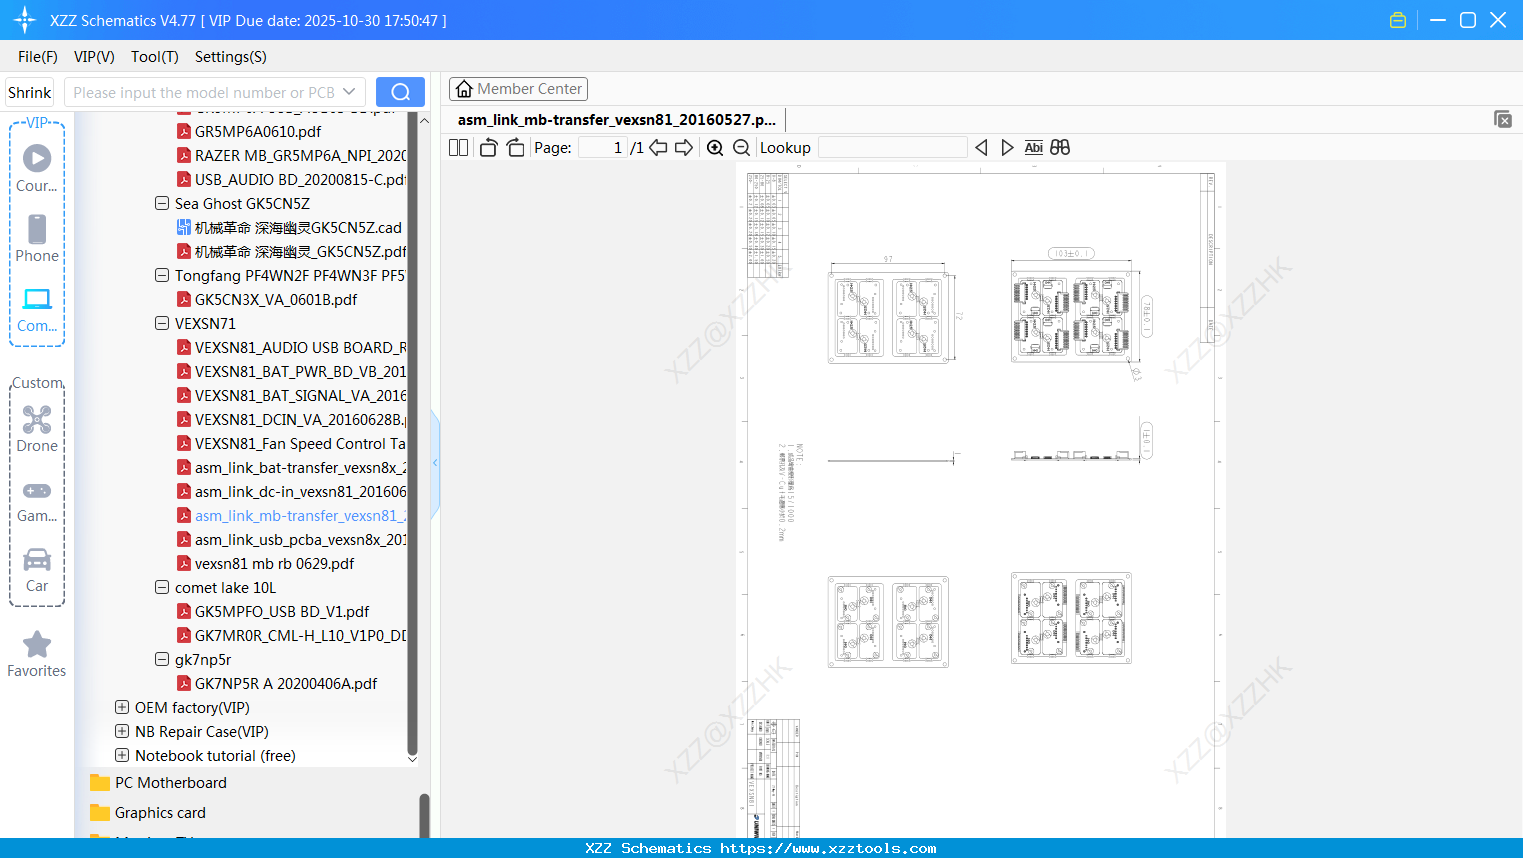Open VEXSN81_DCIN_VA_20160628B file
Viewport: 1523px width, 858px height.
291,419
